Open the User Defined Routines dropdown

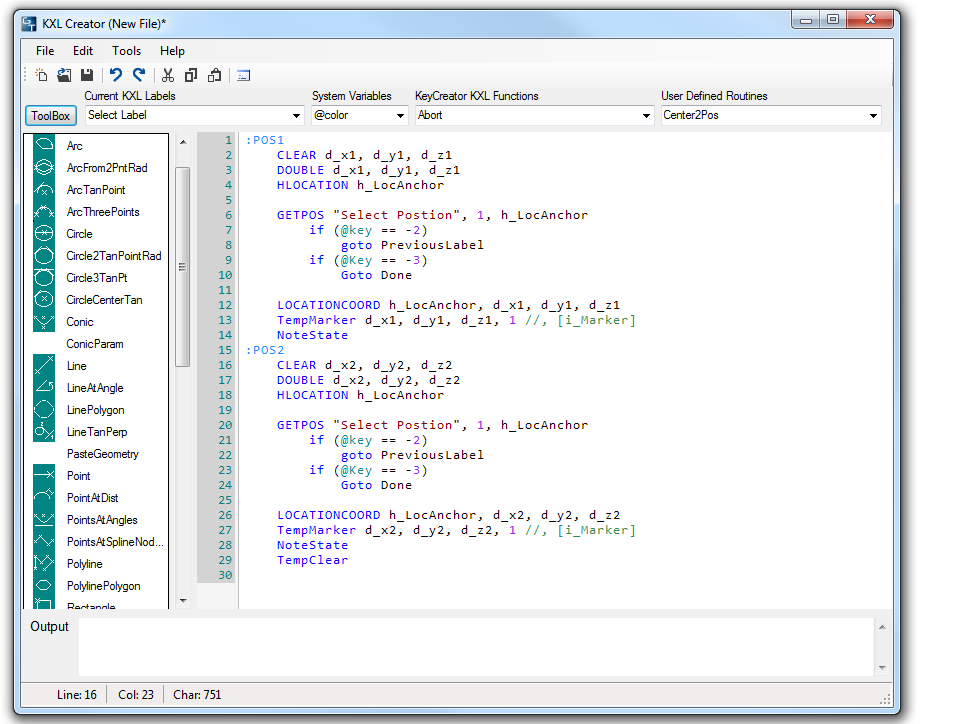tap(873, 116)
